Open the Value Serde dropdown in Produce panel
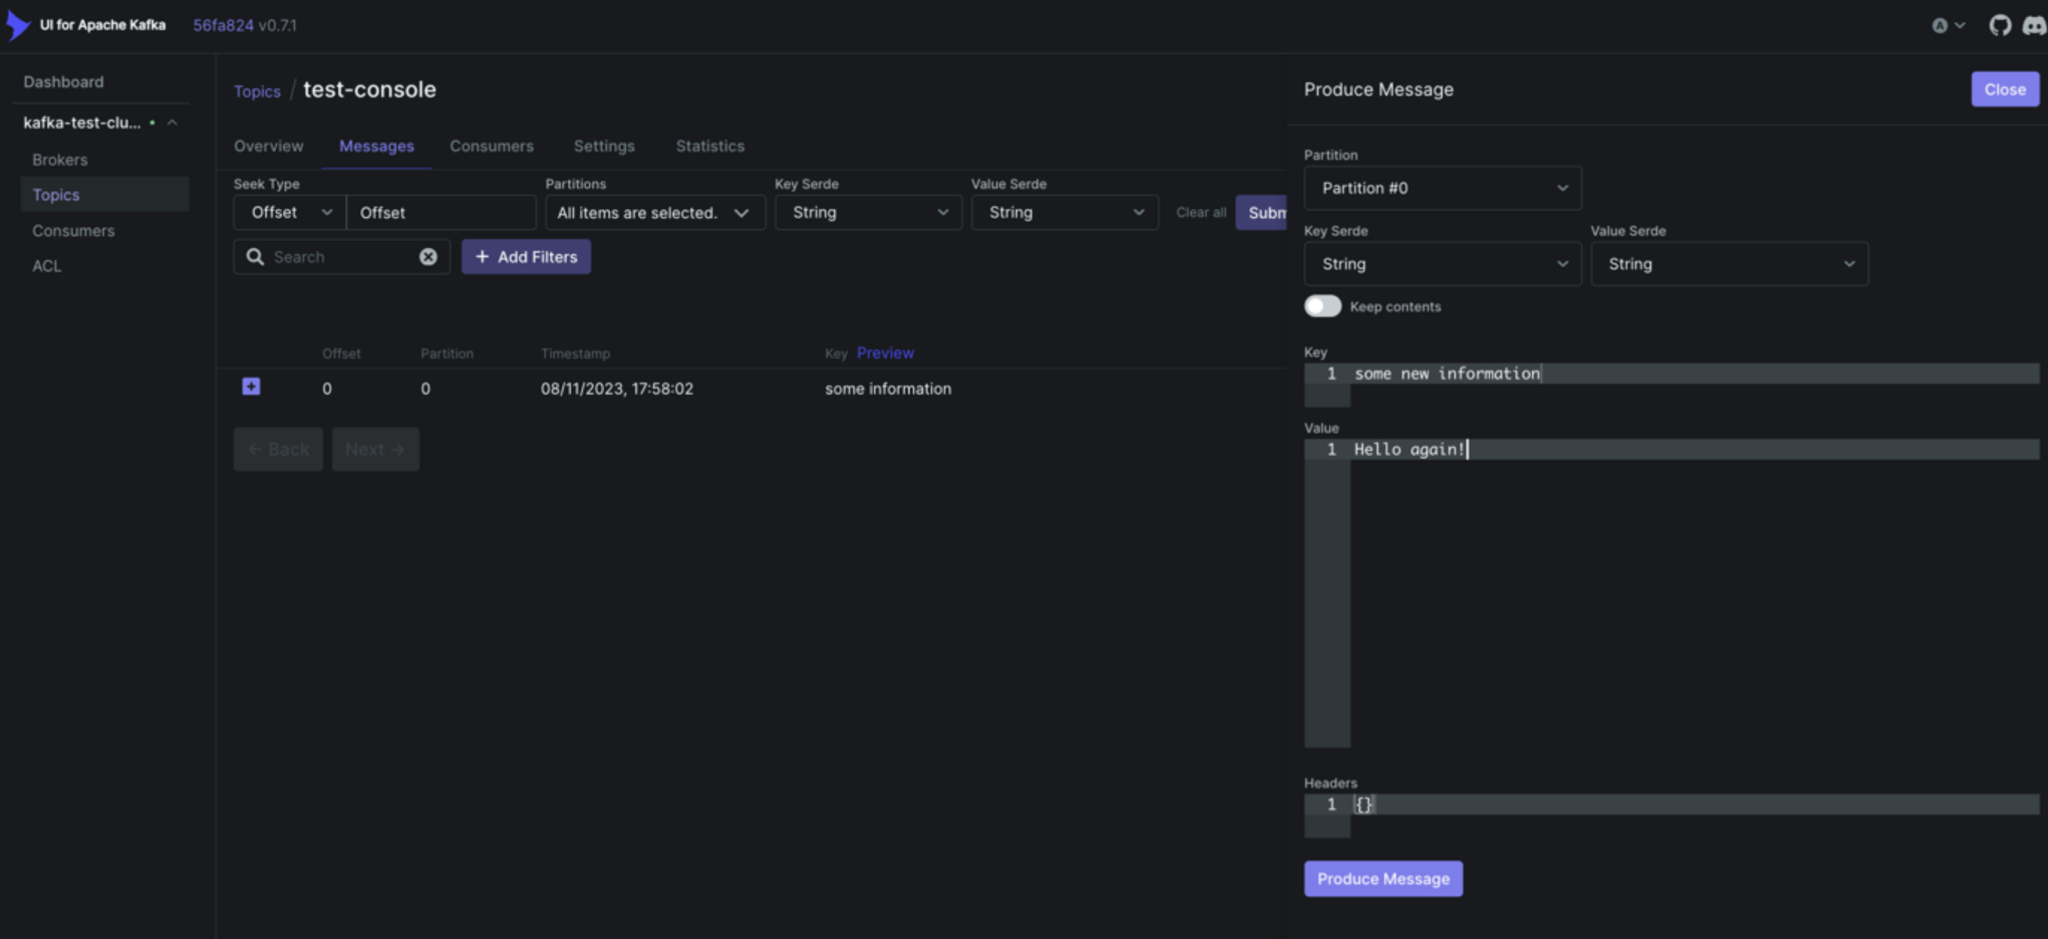The width and height of the screenshot is (2048, 939). coord(1728,263)
